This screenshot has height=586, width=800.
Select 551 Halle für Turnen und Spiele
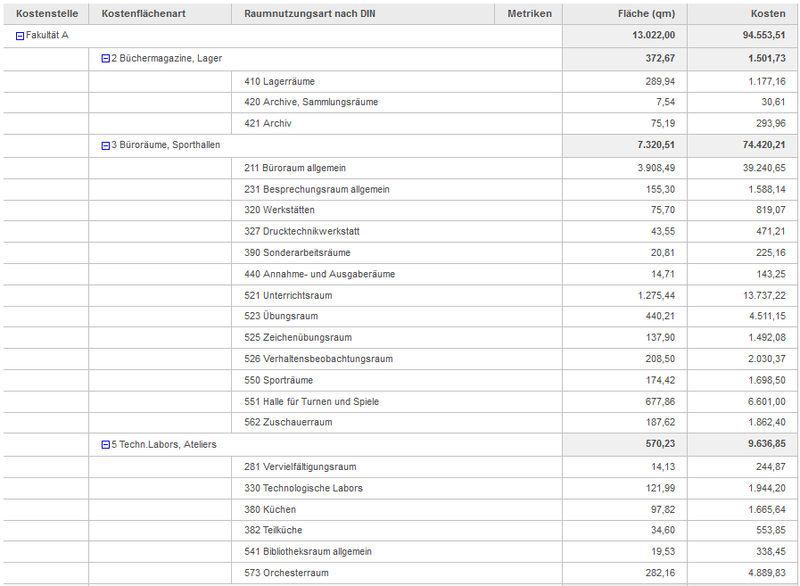pos(311,402)
